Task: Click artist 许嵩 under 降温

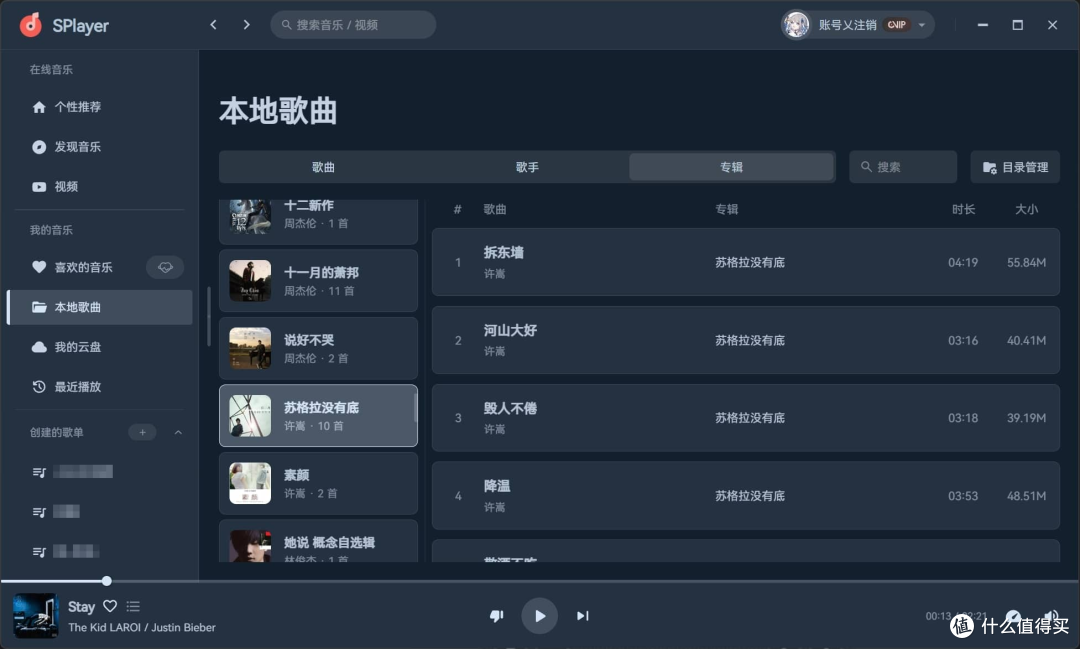Action: click(495, 507)
